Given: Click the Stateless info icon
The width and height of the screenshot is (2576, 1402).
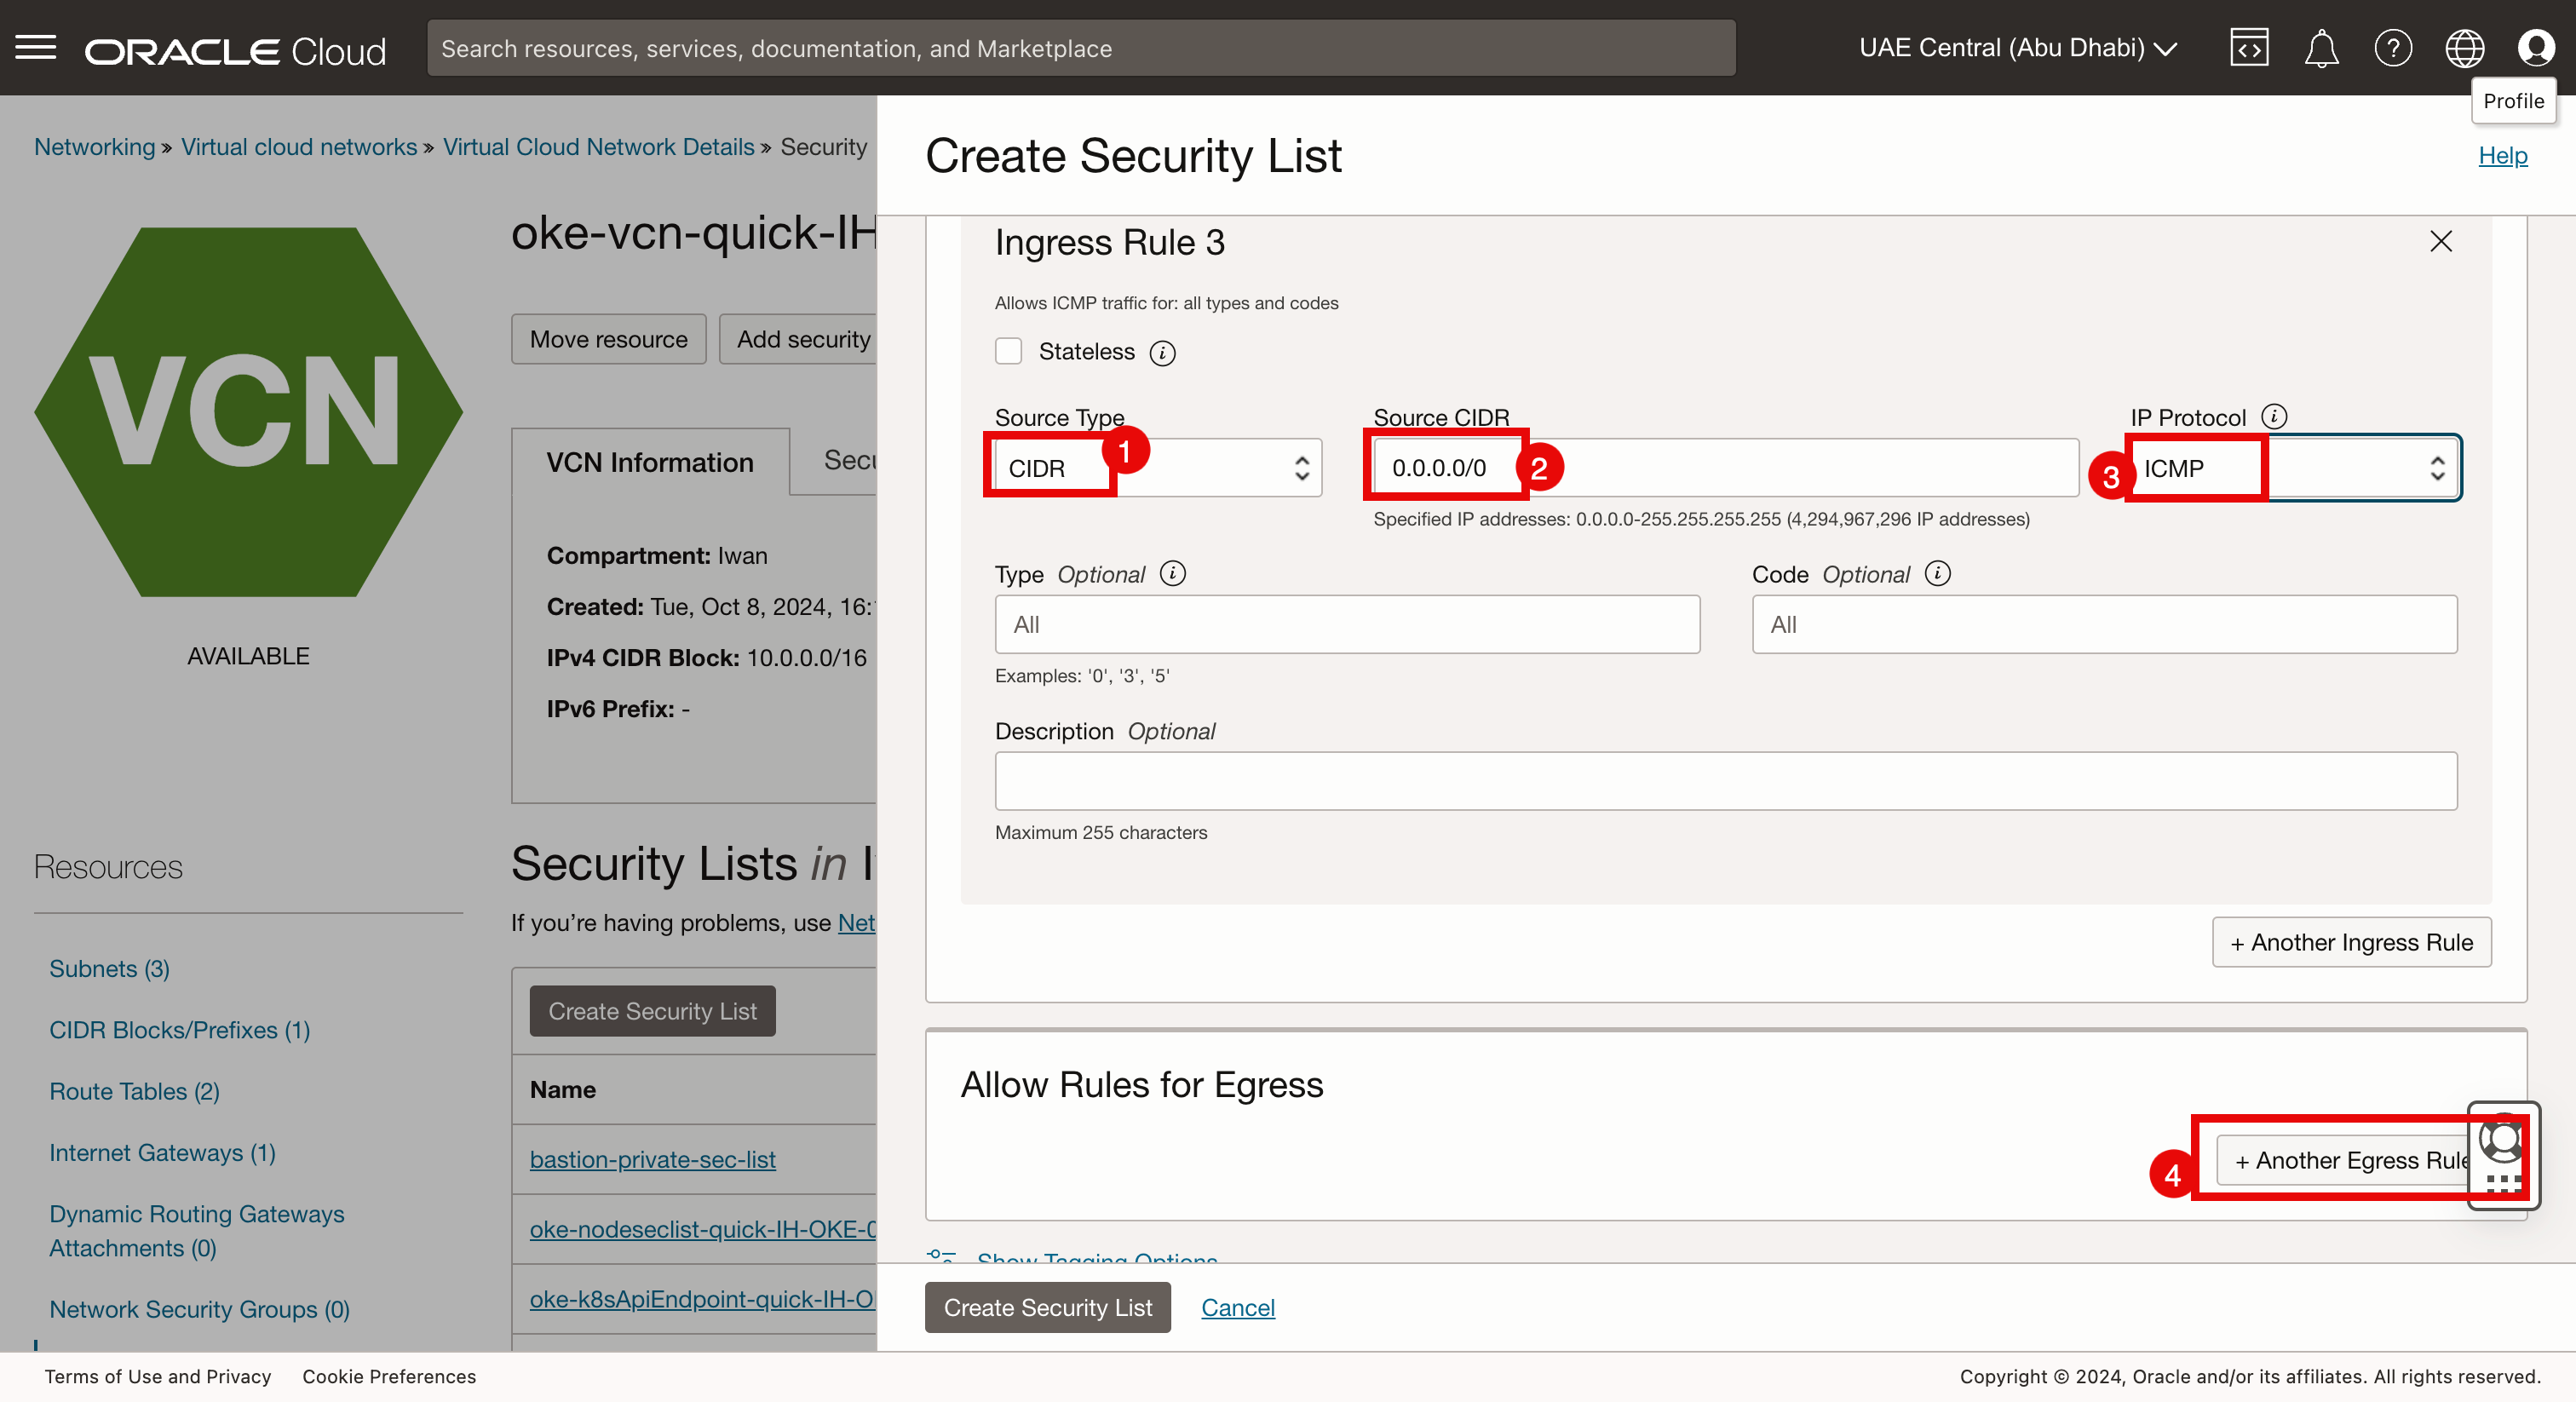Looking at the screenshot, I should (x=1162, y=352).
